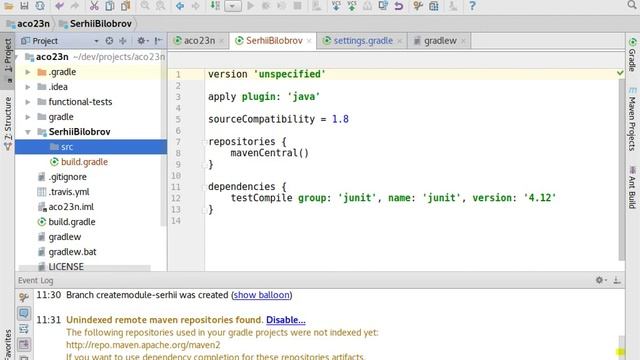This screenshot has height=360, width=640.
Task: Open the Ant Build side panel
Action: [x=632, y=187]
